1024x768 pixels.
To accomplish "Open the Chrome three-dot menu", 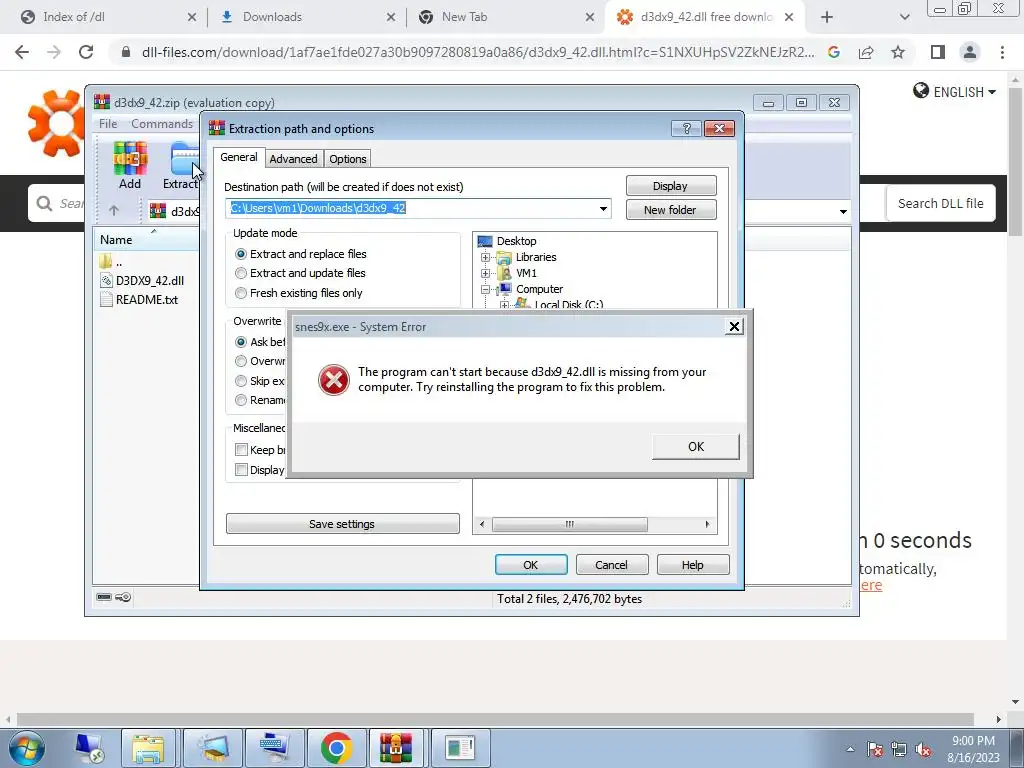I will click(1002, 52).
